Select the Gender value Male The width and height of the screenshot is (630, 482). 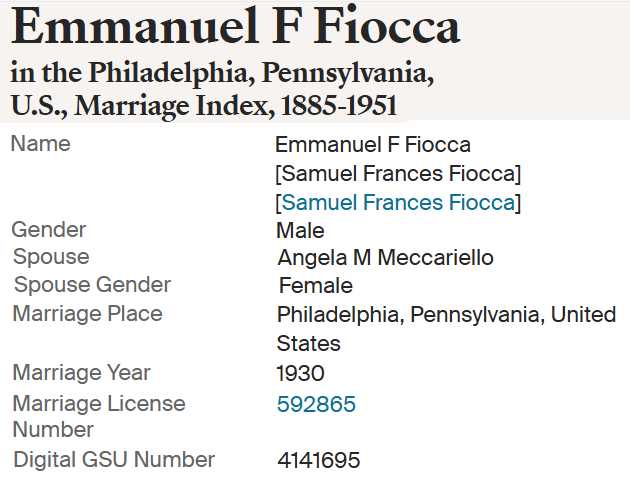point(300,231)
